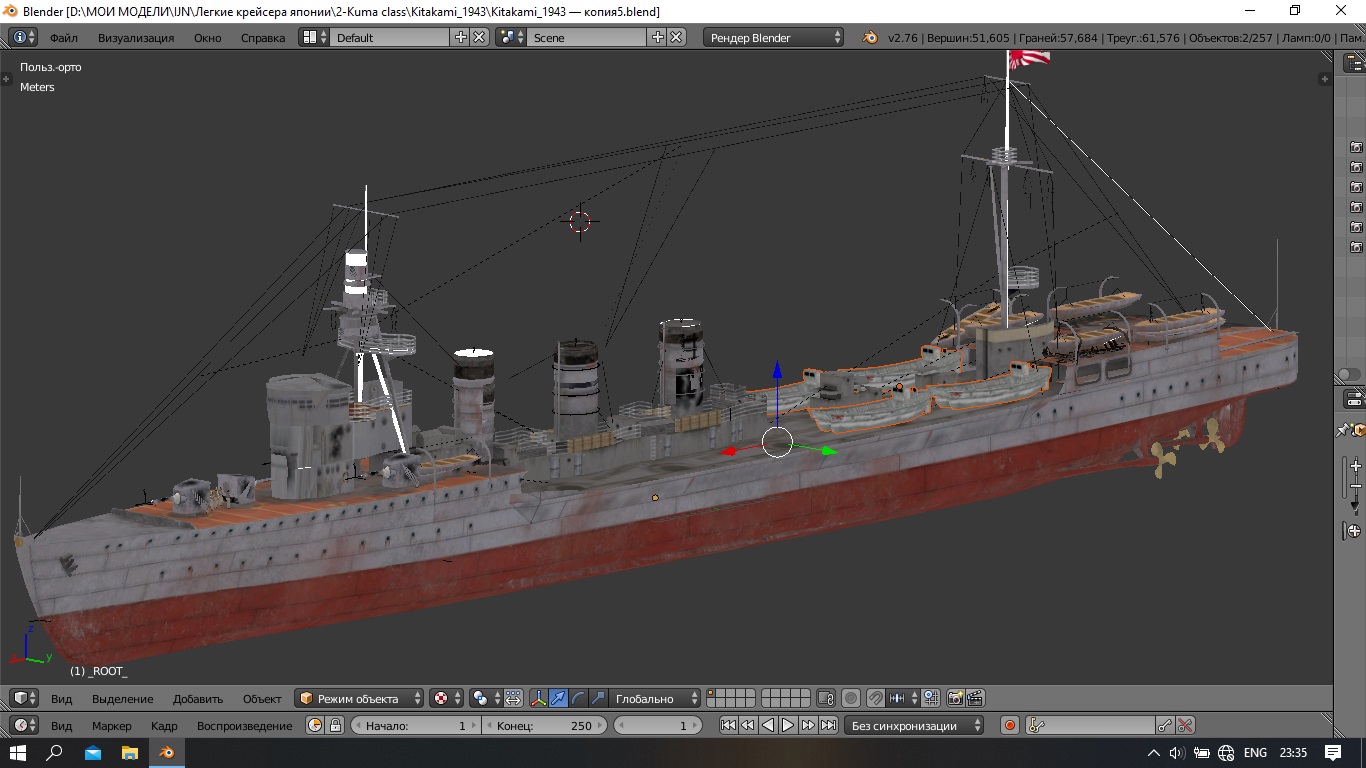Open the Объект menu
The width and height of the screenshot is (1366, 768).
point(262,698)
